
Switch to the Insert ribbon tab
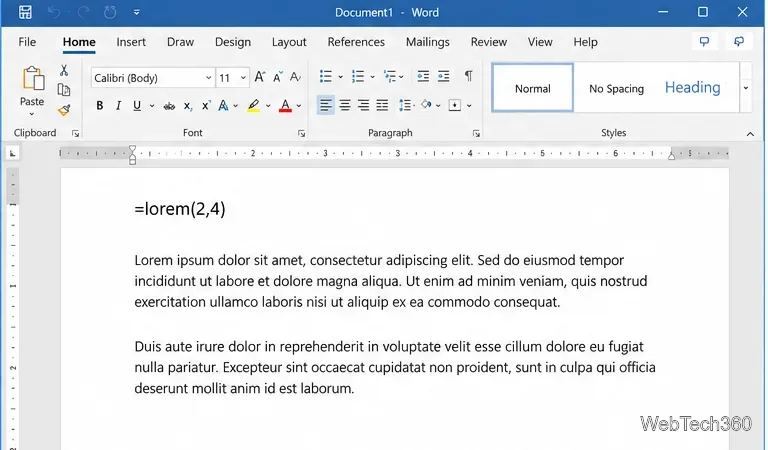131,42
